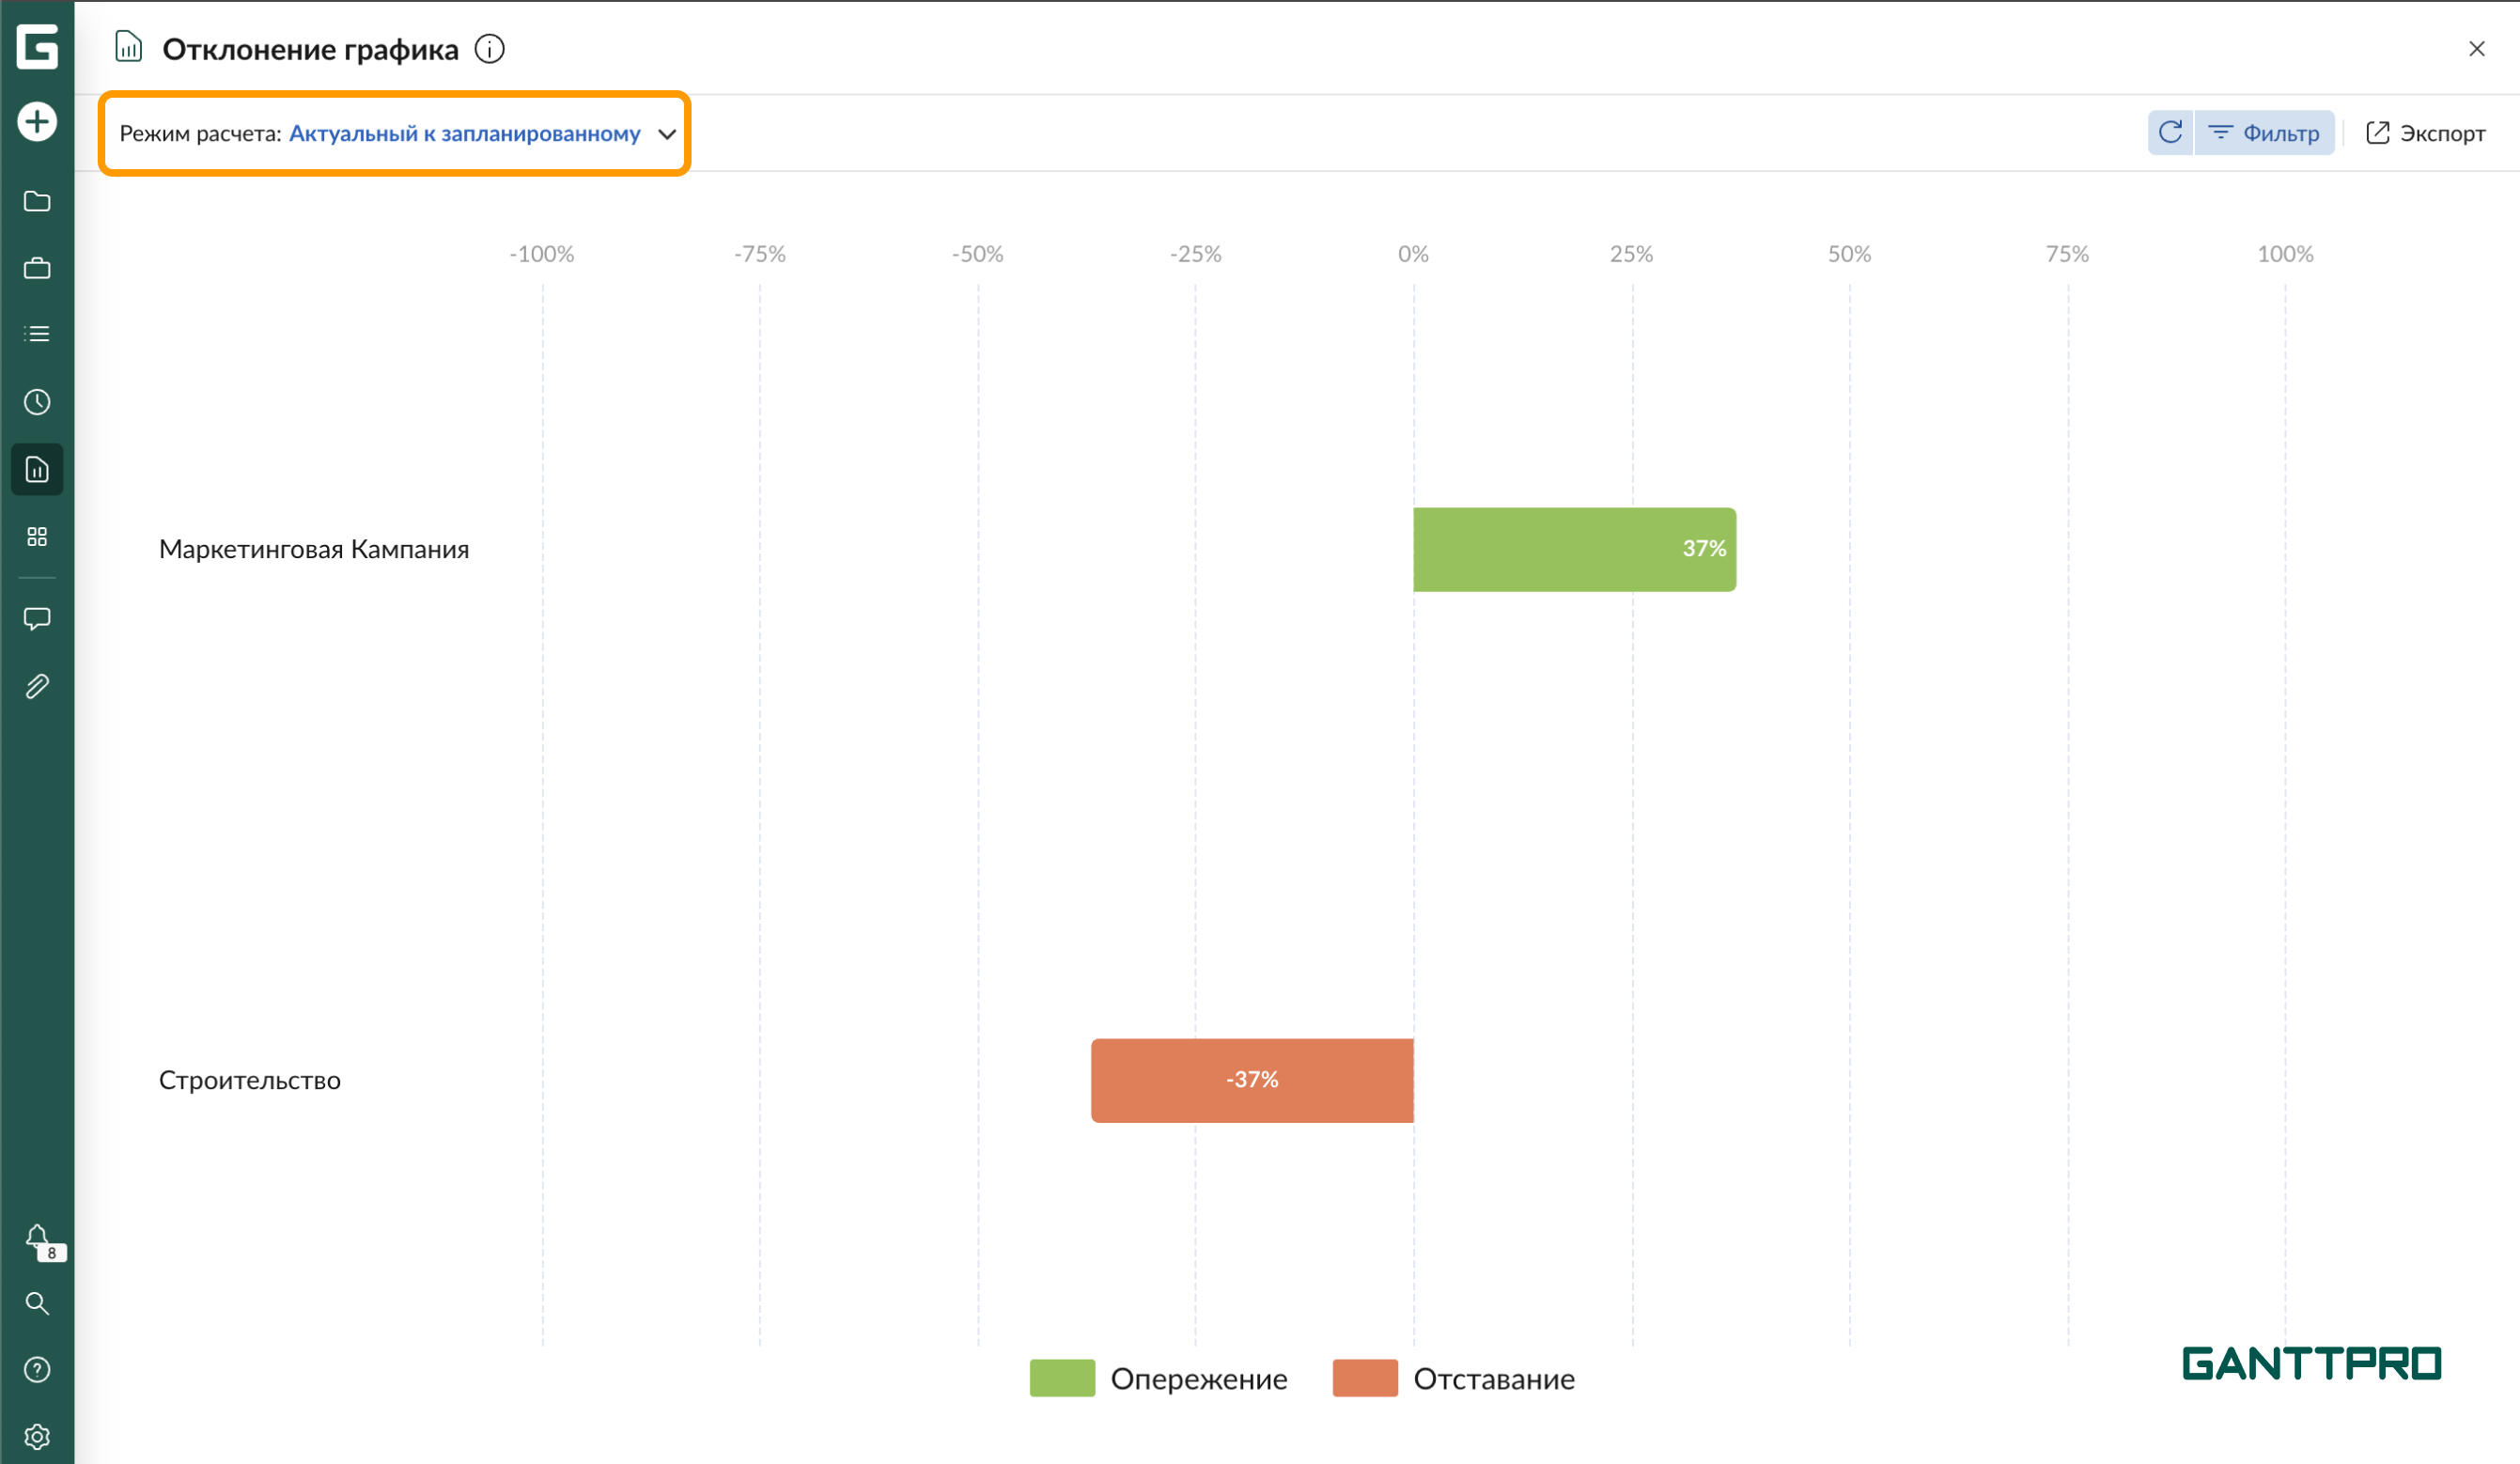This screenshot has width=2520, height=1464.
Task: Open the time log clock icon
Action: (37, 402)
